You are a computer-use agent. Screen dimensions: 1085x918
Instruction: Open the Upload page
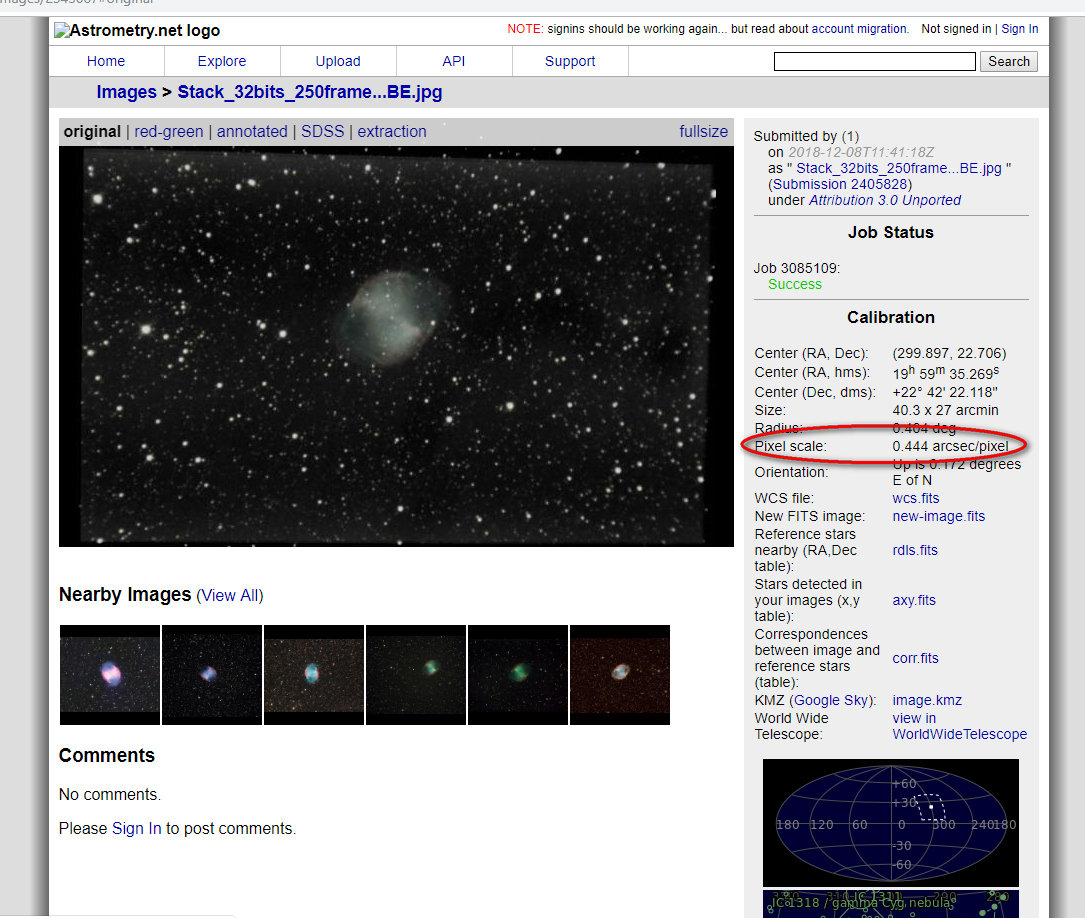click(338, 61)
